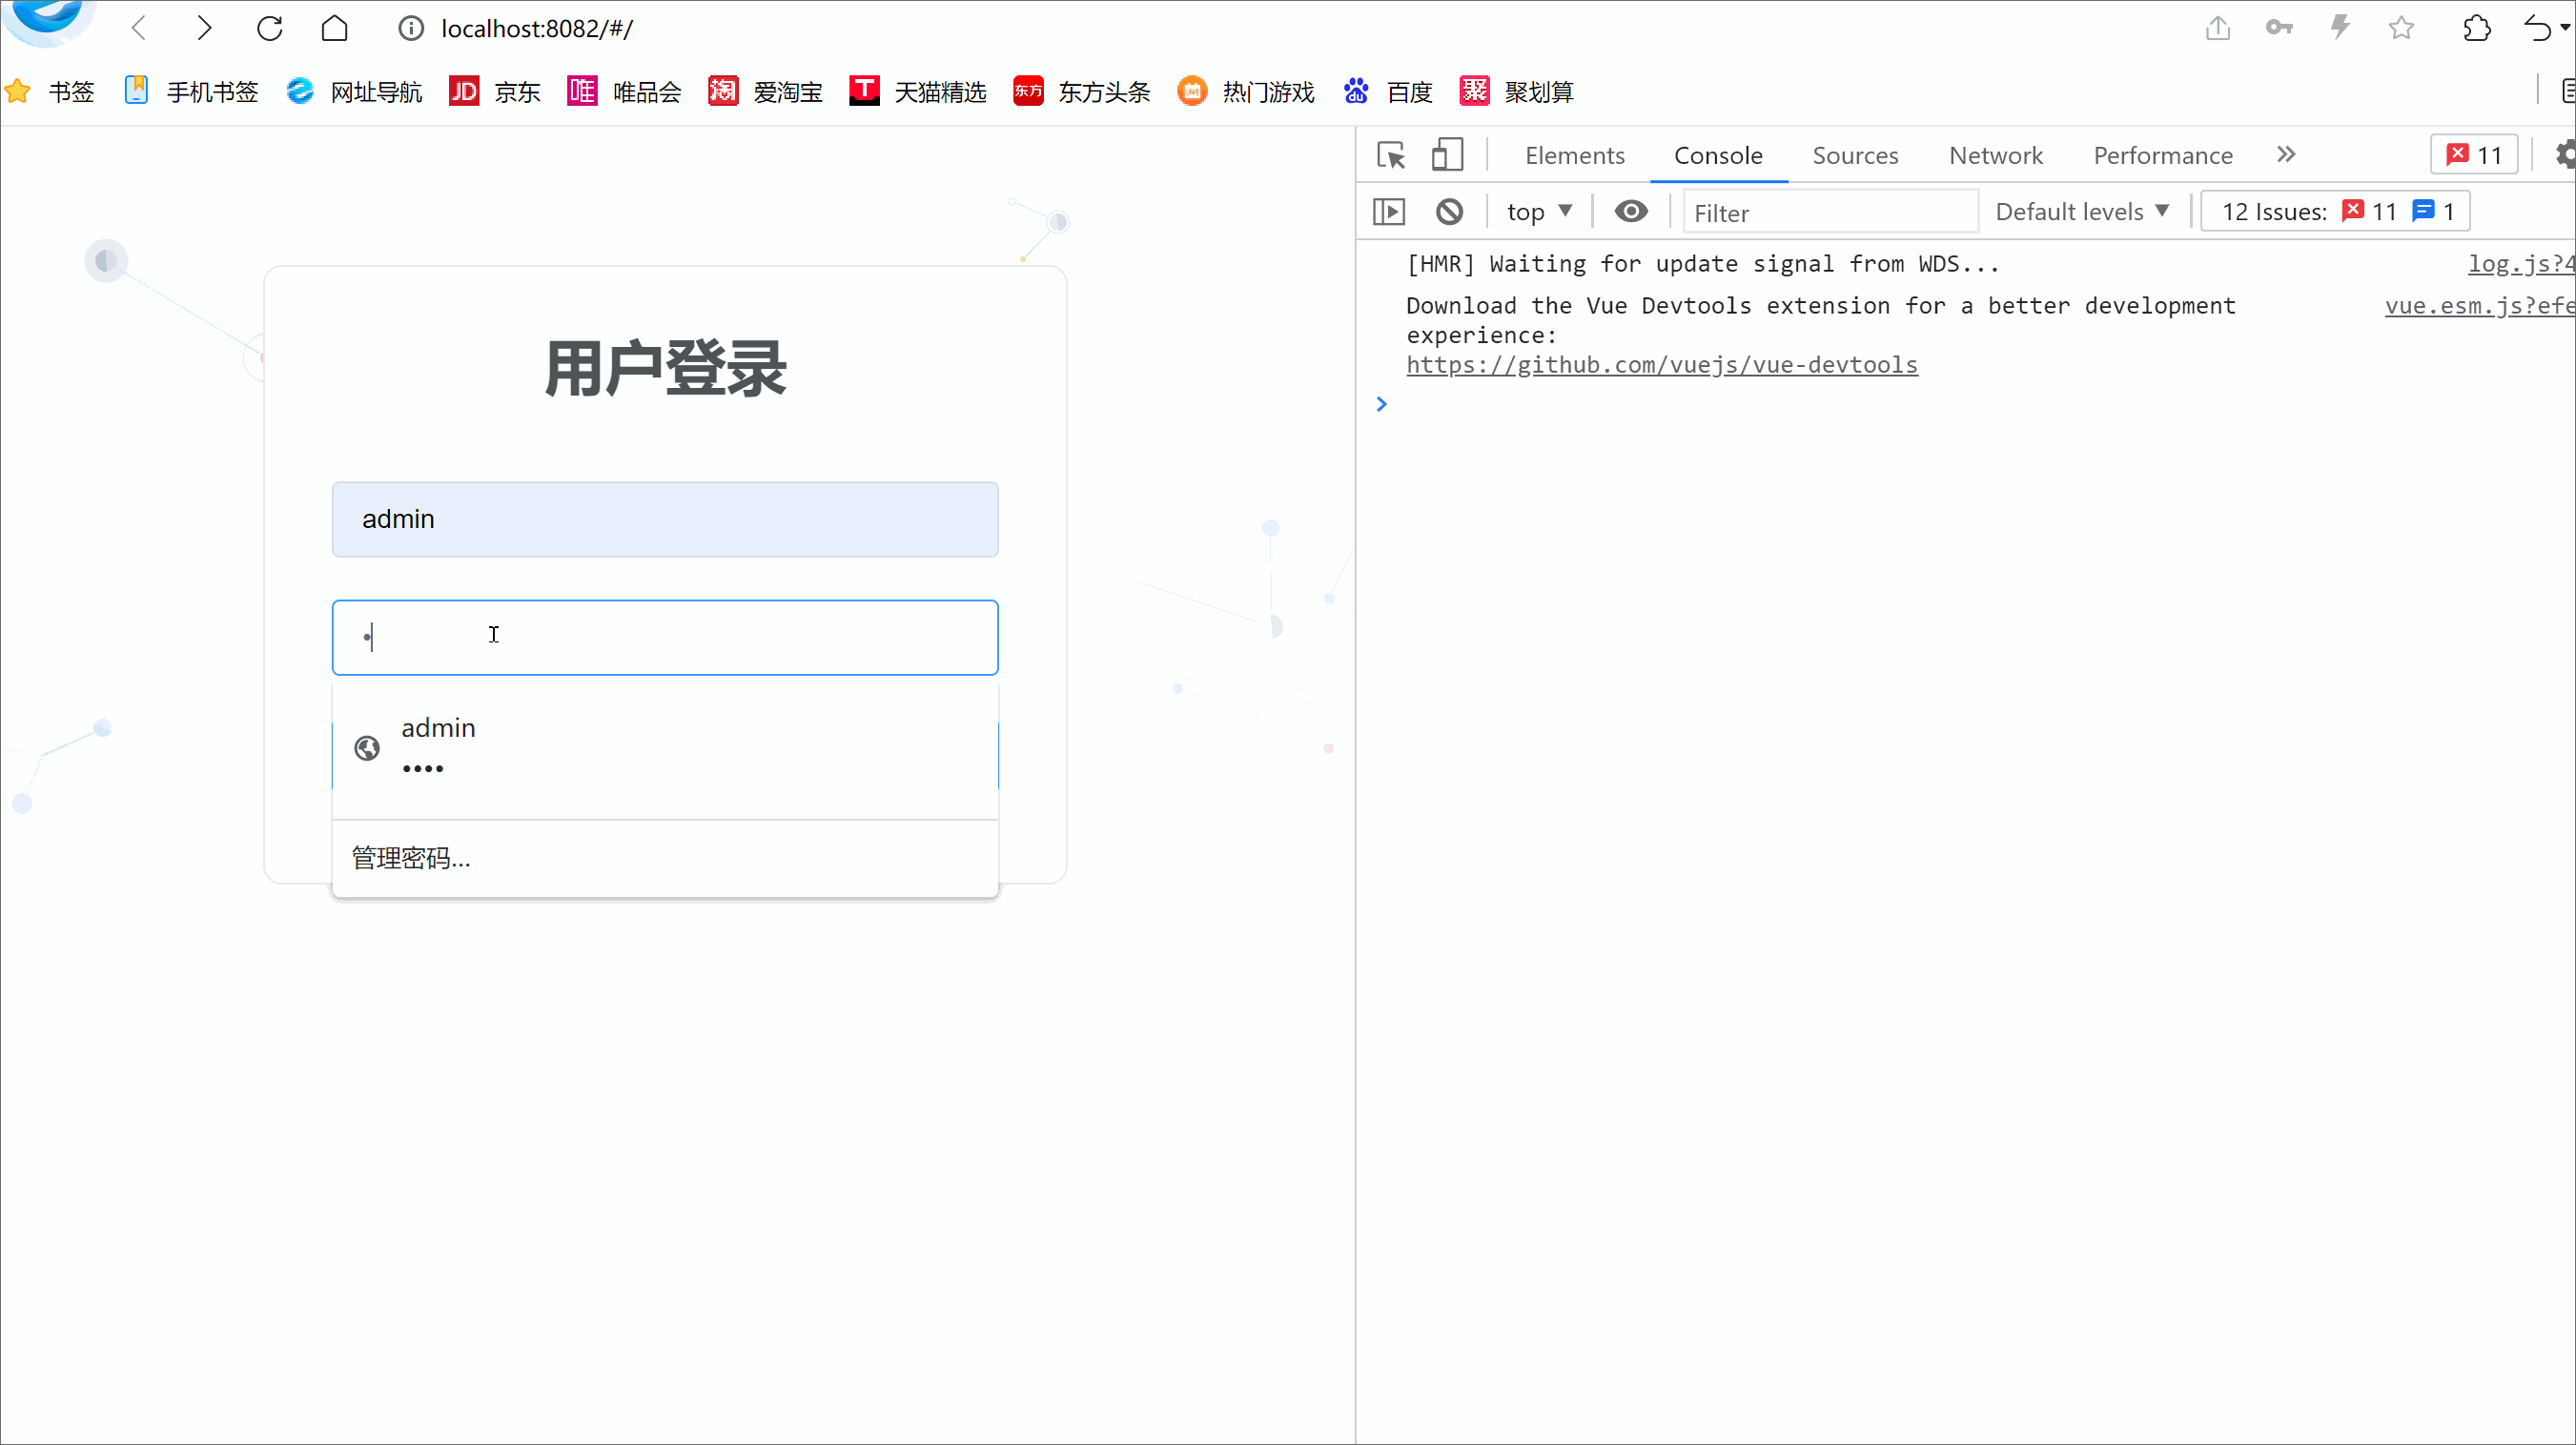The width and height of the screenshot is (2576, 1445).
Task: Click the password key icon in toolbar
Action: [x=2279, y=28]
